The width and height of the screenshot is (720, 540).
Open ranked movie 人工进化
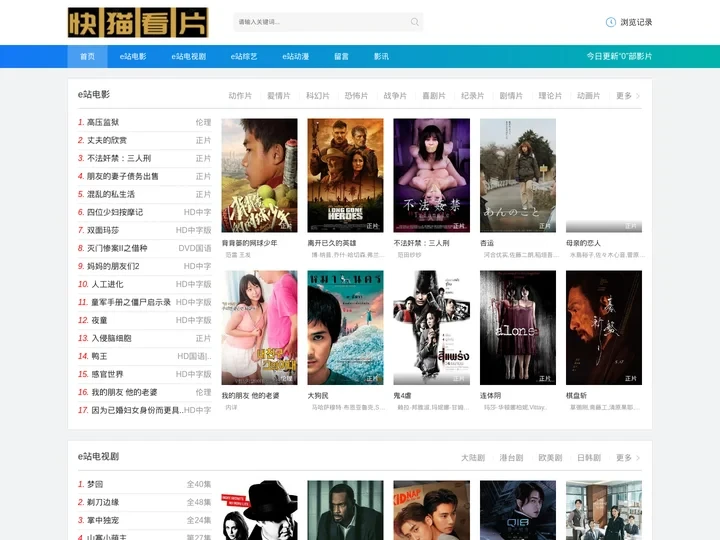[107, 284]
